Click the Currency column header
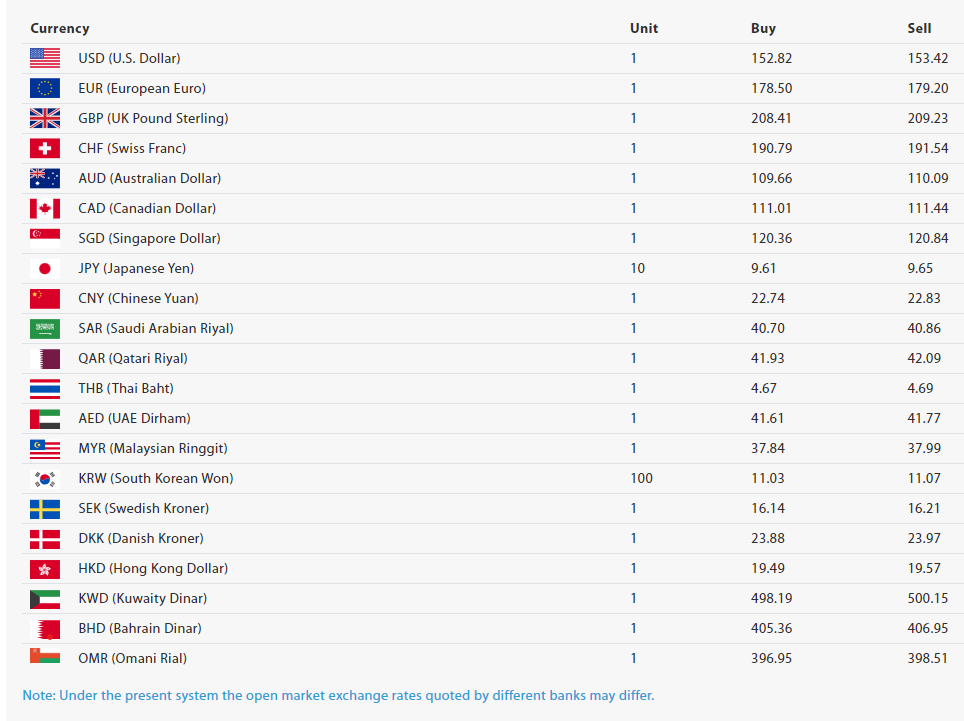This screenshot has height=721, width=964. click(60, 28)
